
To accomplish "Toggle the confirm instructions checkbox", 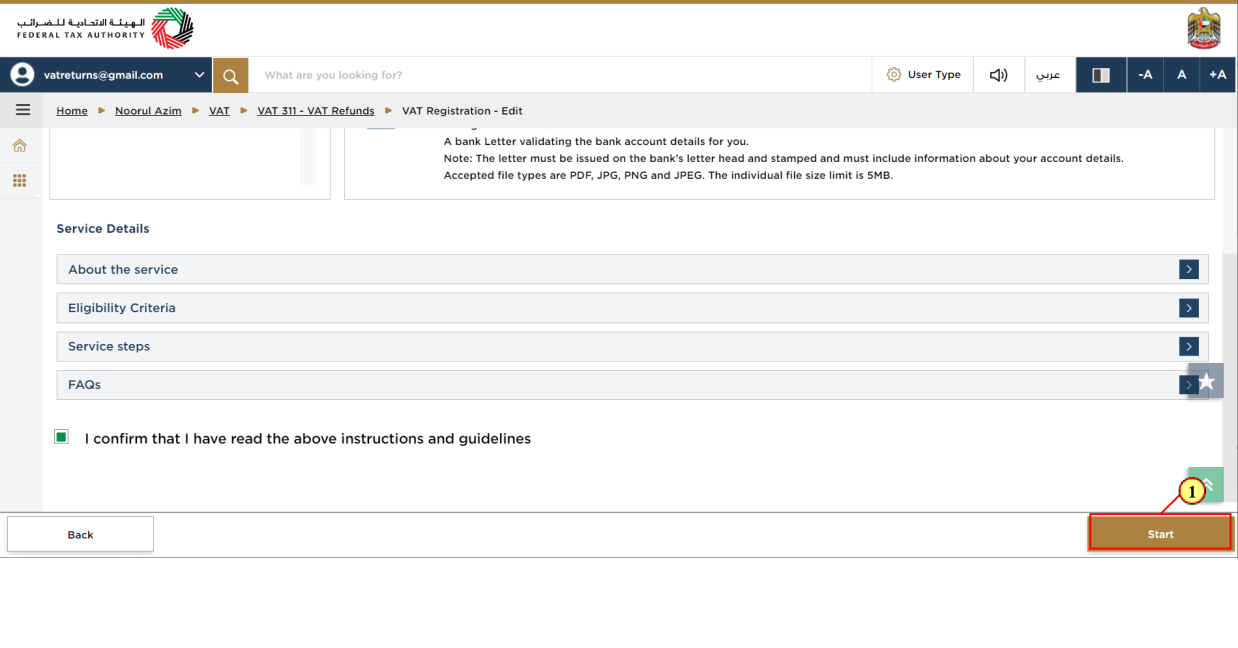I will (x=62, y=437).
